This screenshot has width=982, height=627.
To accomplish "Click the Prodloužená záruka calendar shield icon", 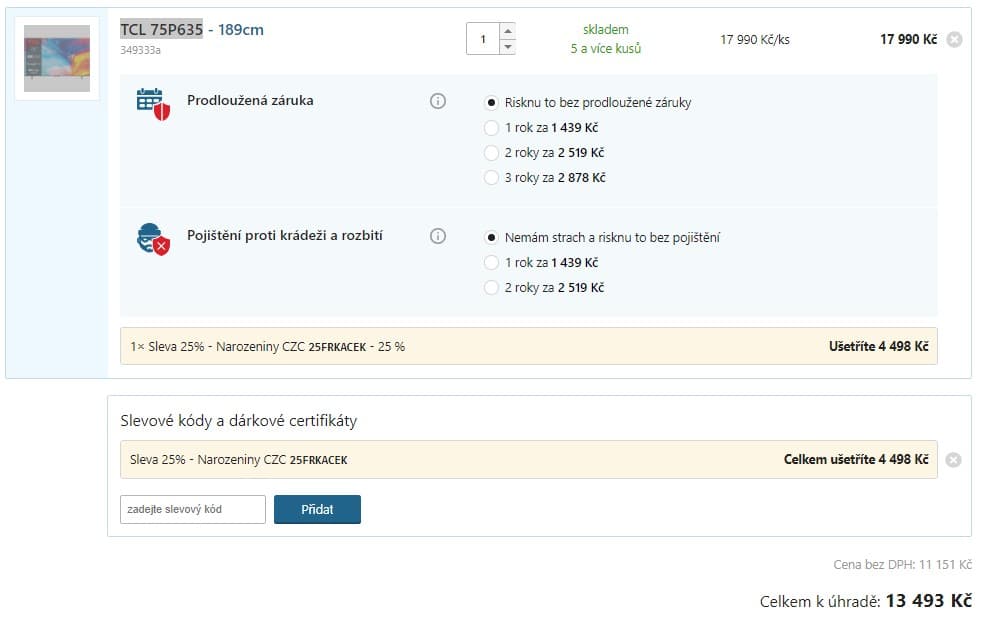I will [153, 104].
